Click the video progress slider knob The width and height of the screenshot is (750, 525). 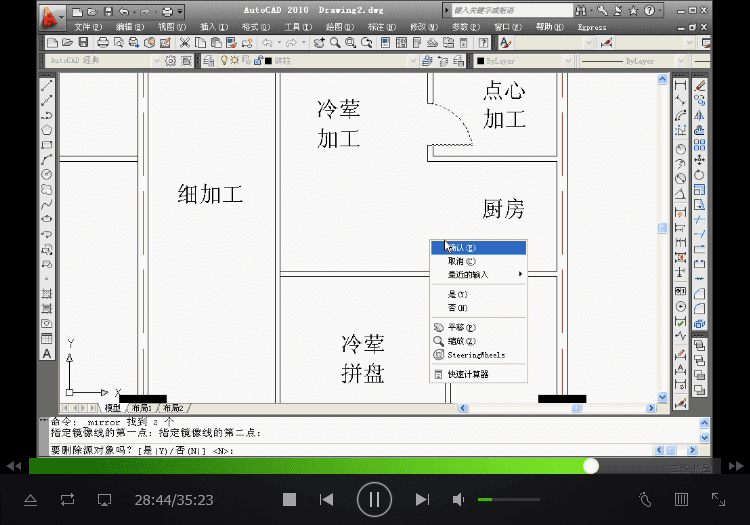(x=591, y=466)
